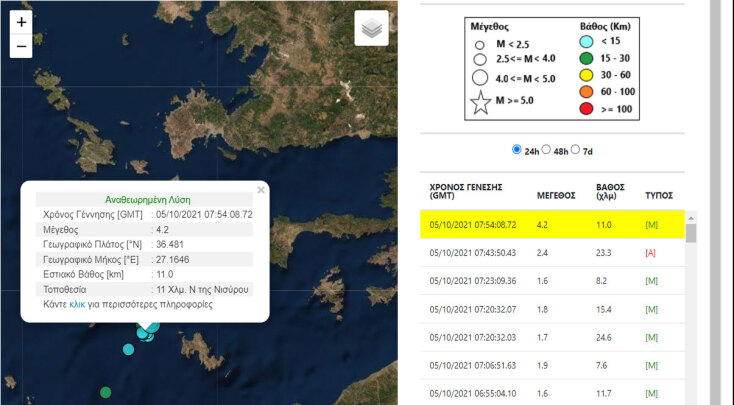Close the earthquake info popup
The image size is (734, 405).
click(261, 189)
